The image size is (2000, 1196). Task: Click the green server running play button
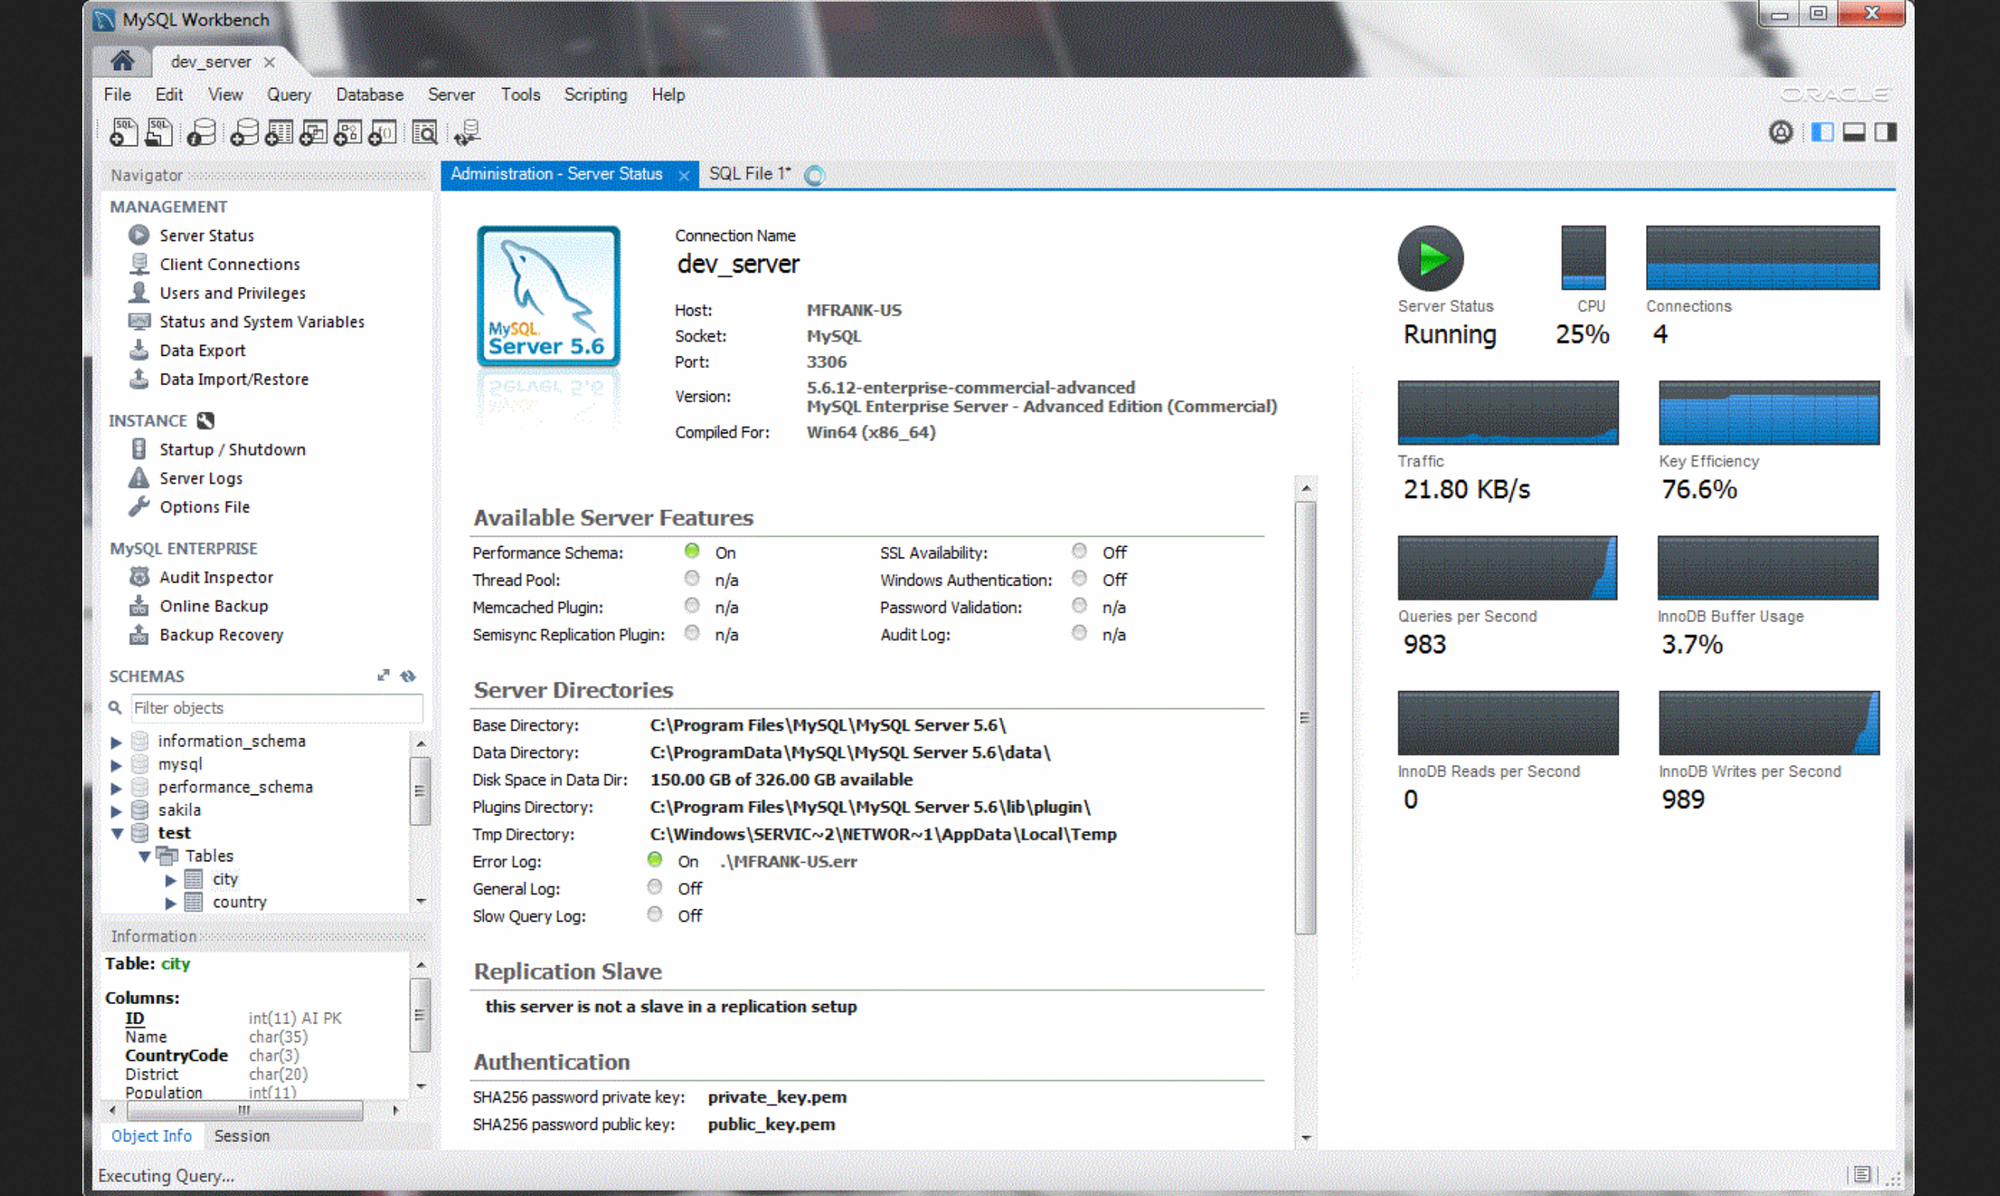click(1430, 259)
